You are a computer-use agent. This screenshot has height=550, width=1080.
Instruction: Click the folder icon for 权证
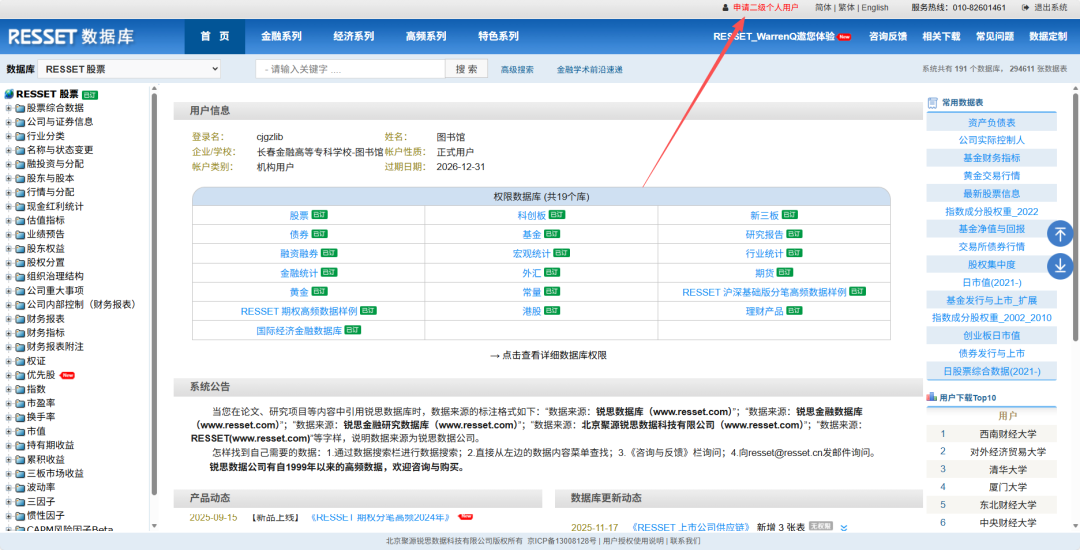[x=20, y=361]
